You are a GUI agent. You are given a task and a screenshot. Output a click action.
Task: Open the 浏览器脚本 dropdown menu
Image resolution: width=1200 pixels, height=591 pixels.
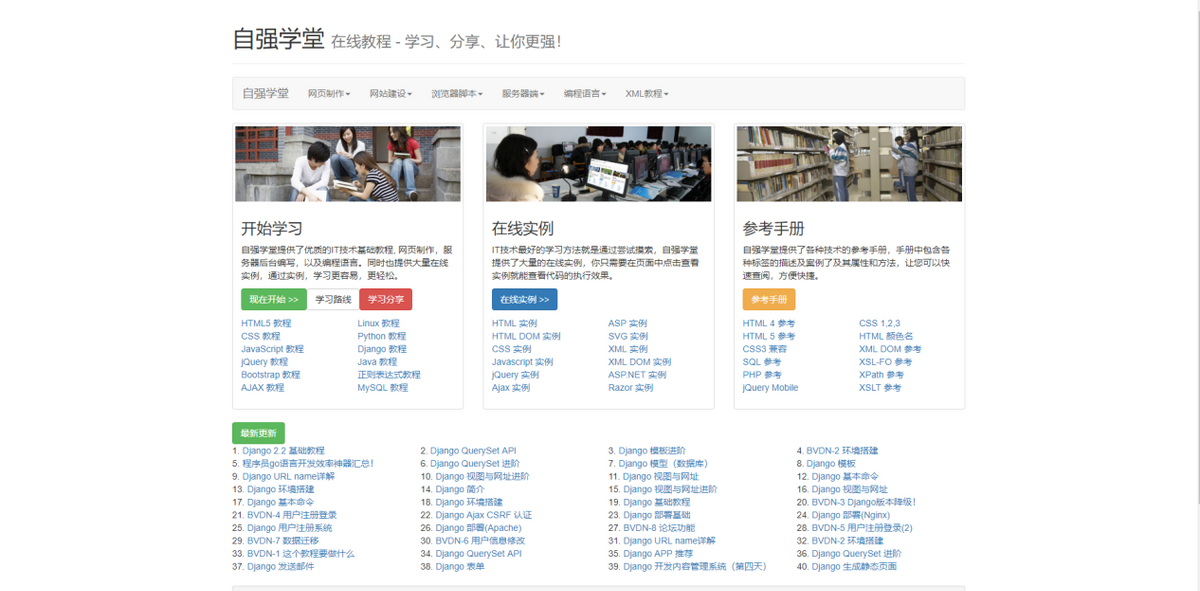click(x=457, y=94)
